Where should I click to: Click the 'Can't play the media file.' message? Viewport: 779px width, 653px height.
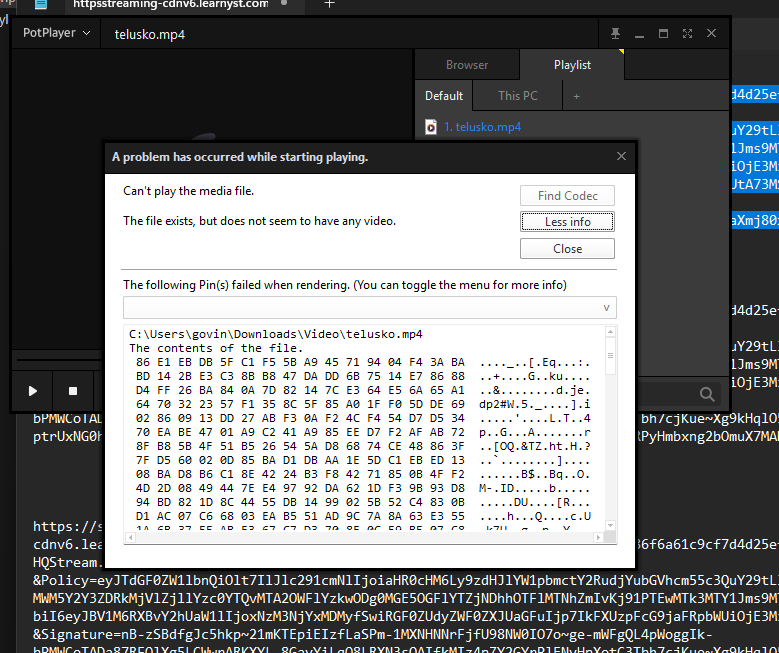(188, 191)
